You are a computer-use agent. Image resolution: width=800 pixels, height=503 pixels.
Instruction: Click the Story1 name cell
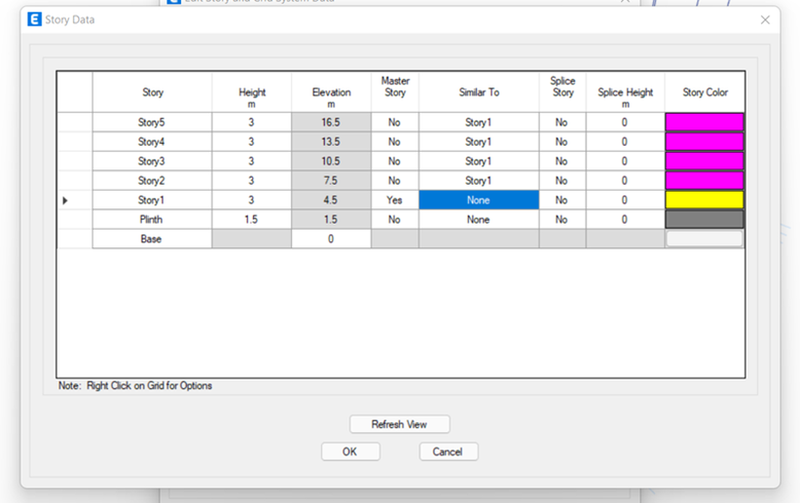pyautogui.click(x=152, y=200)
